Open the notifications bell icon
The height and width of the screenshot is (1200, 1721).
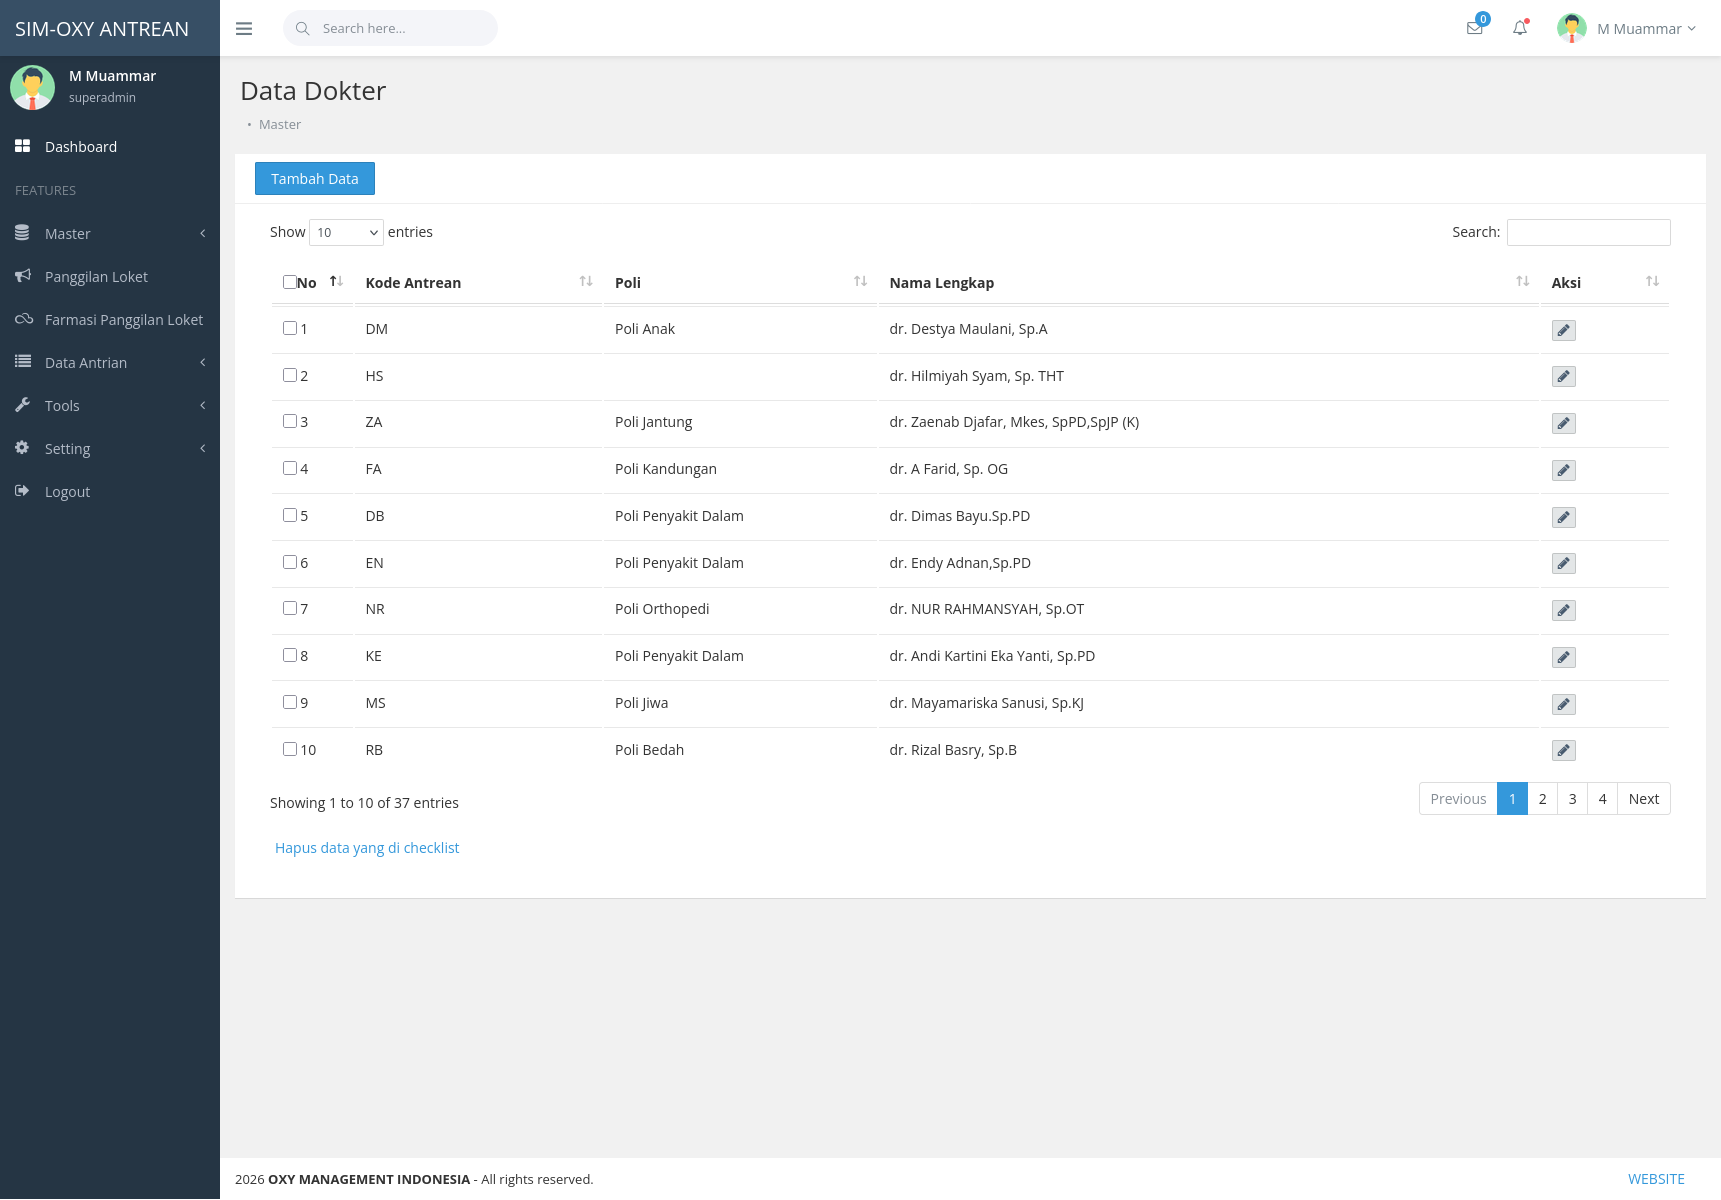(1520, 28)
